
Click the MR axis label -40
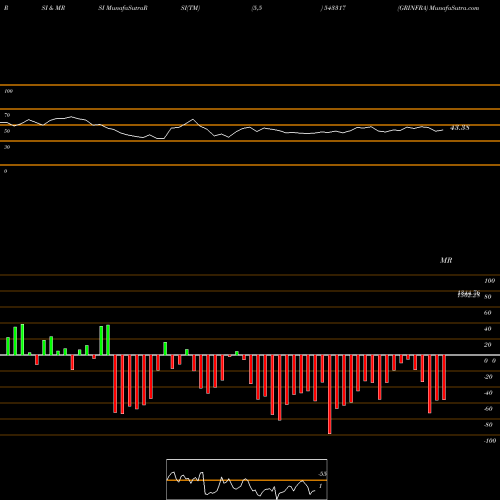488,393
